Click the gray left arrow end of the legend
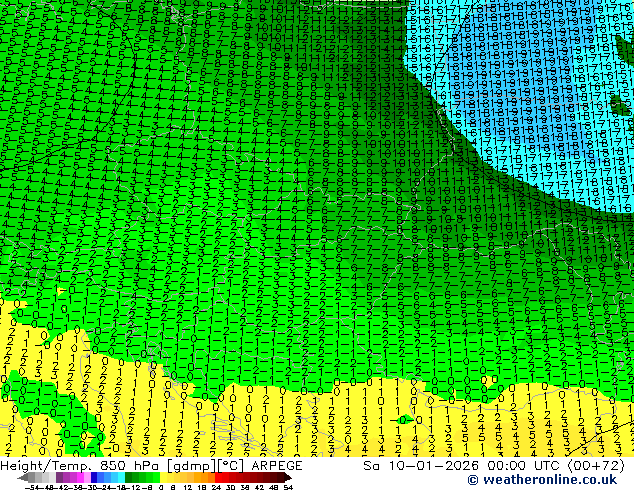Image resolution: width=634 pixels, height=490 pixels. click(x=23, y=477)
